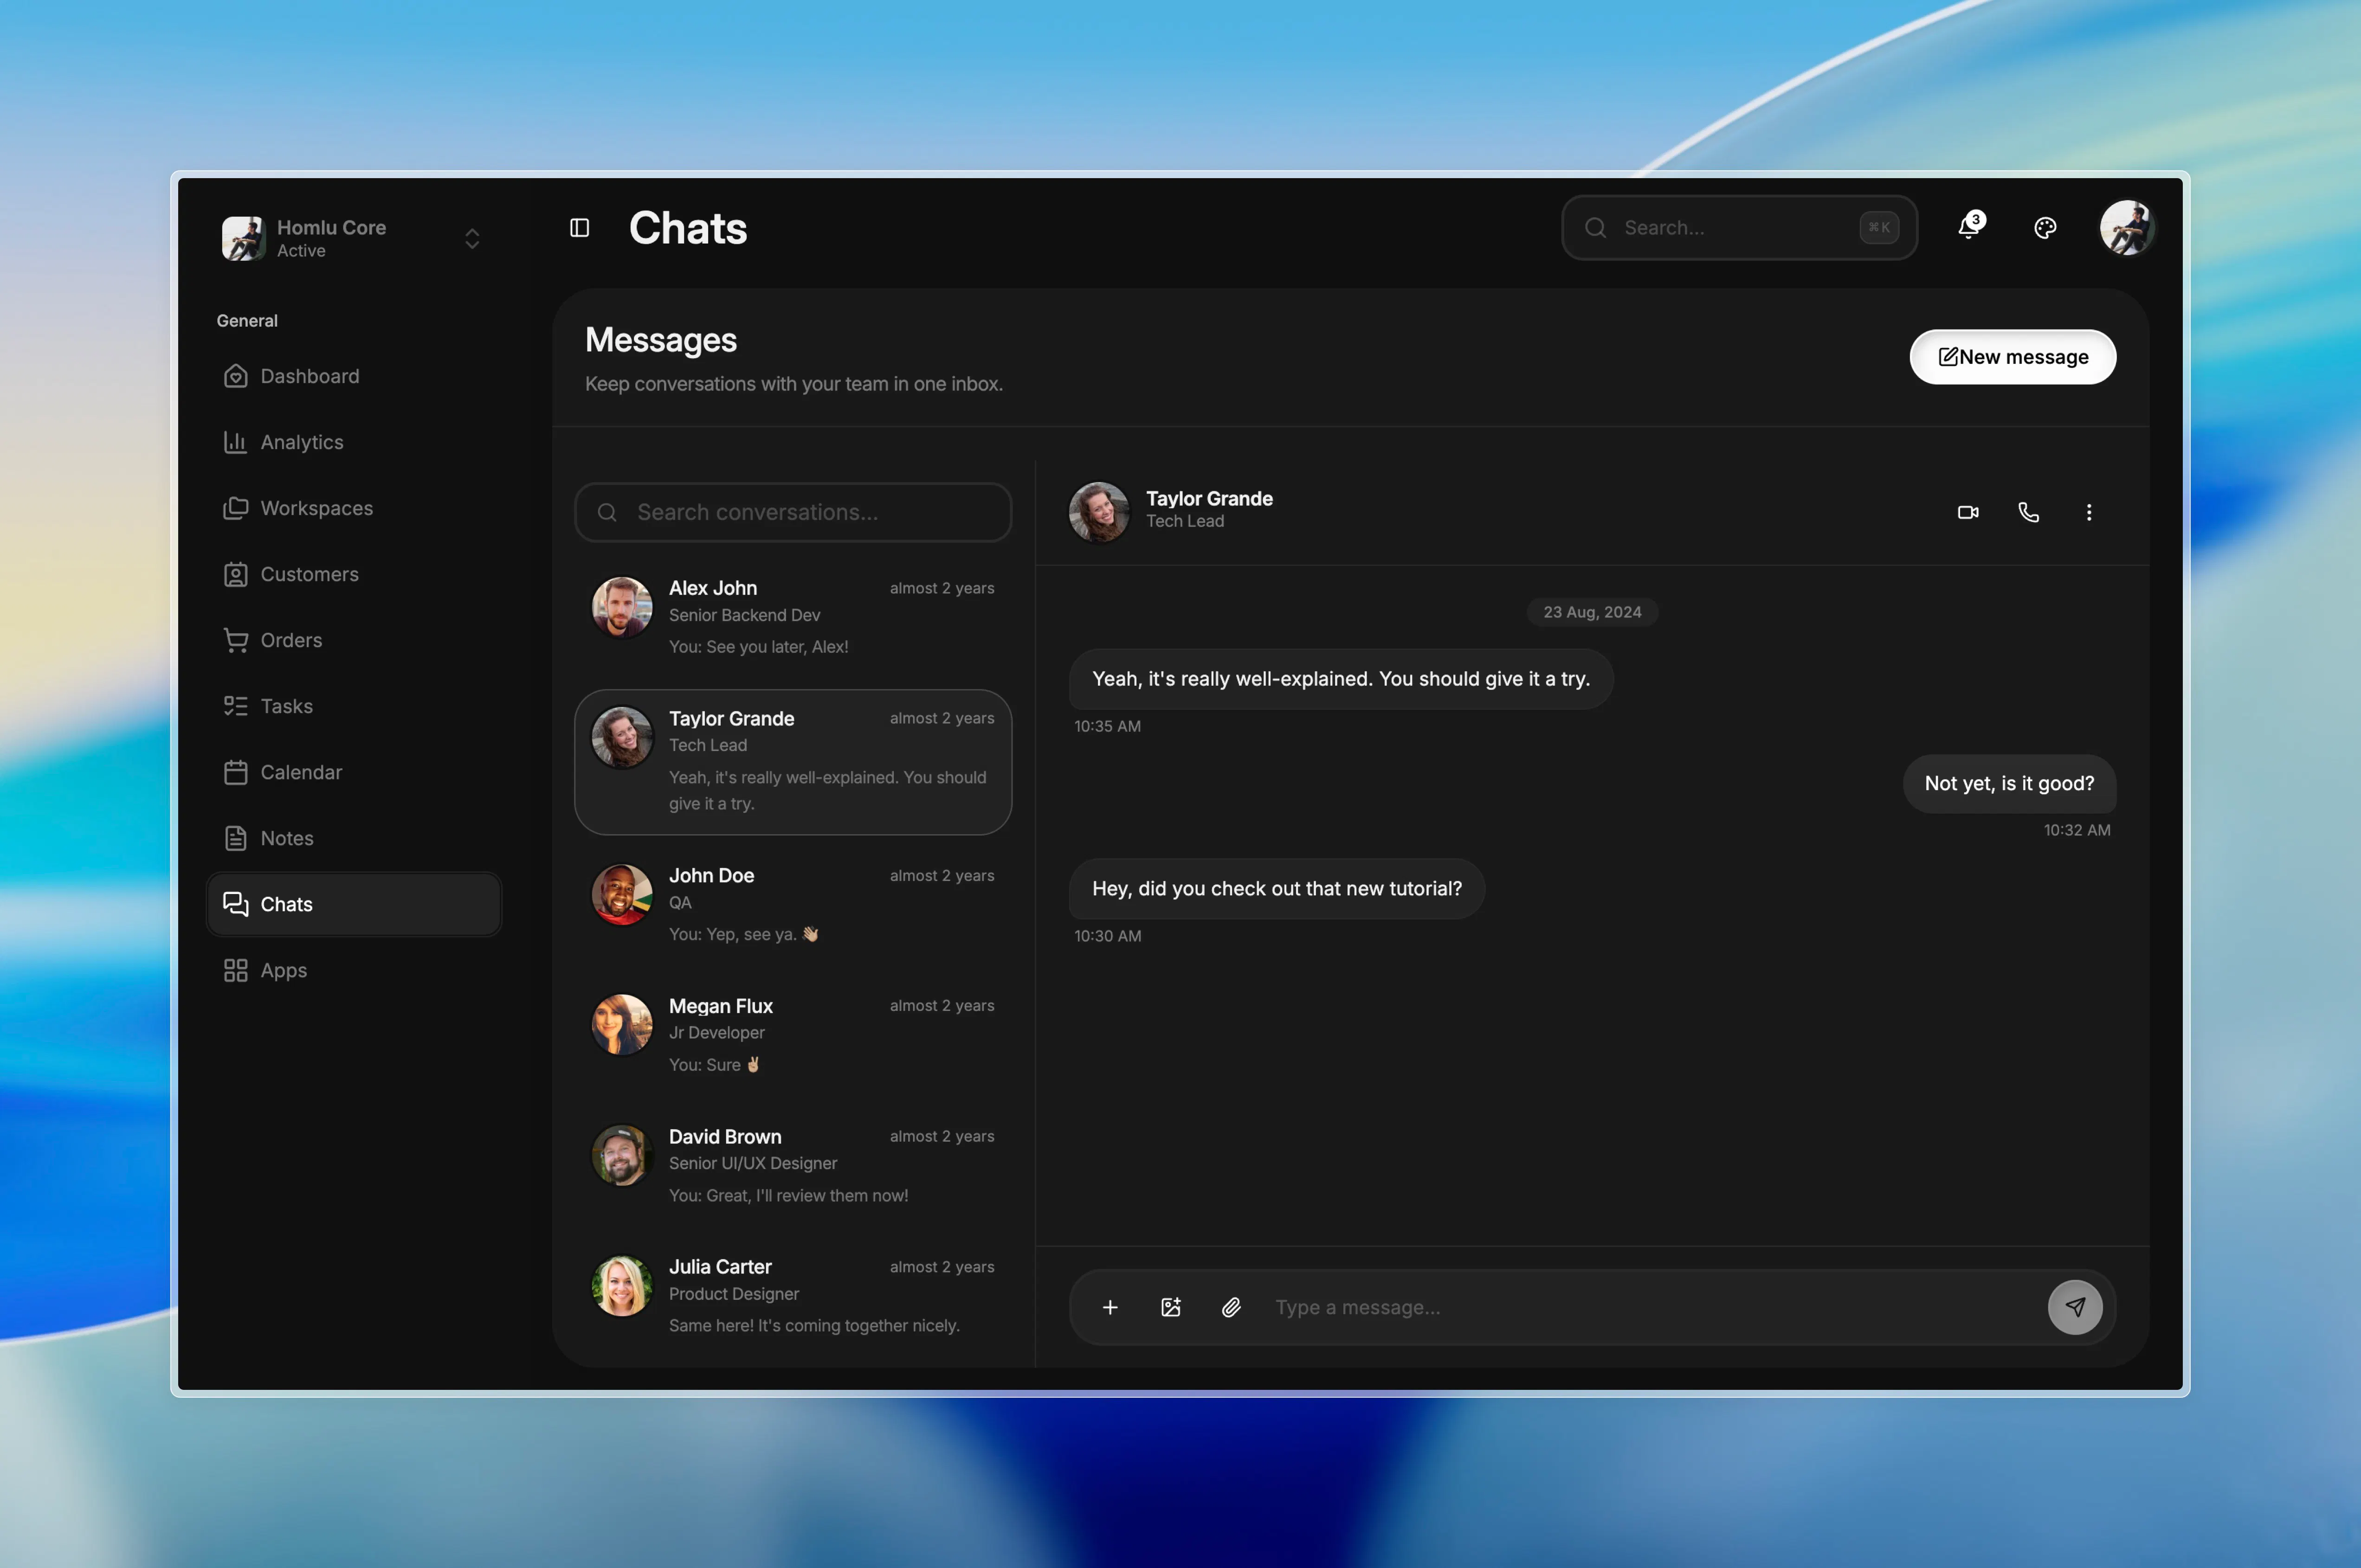Click Alex John's avatar
Screen dimensions: 2361x1568
[x=622, y=606]
